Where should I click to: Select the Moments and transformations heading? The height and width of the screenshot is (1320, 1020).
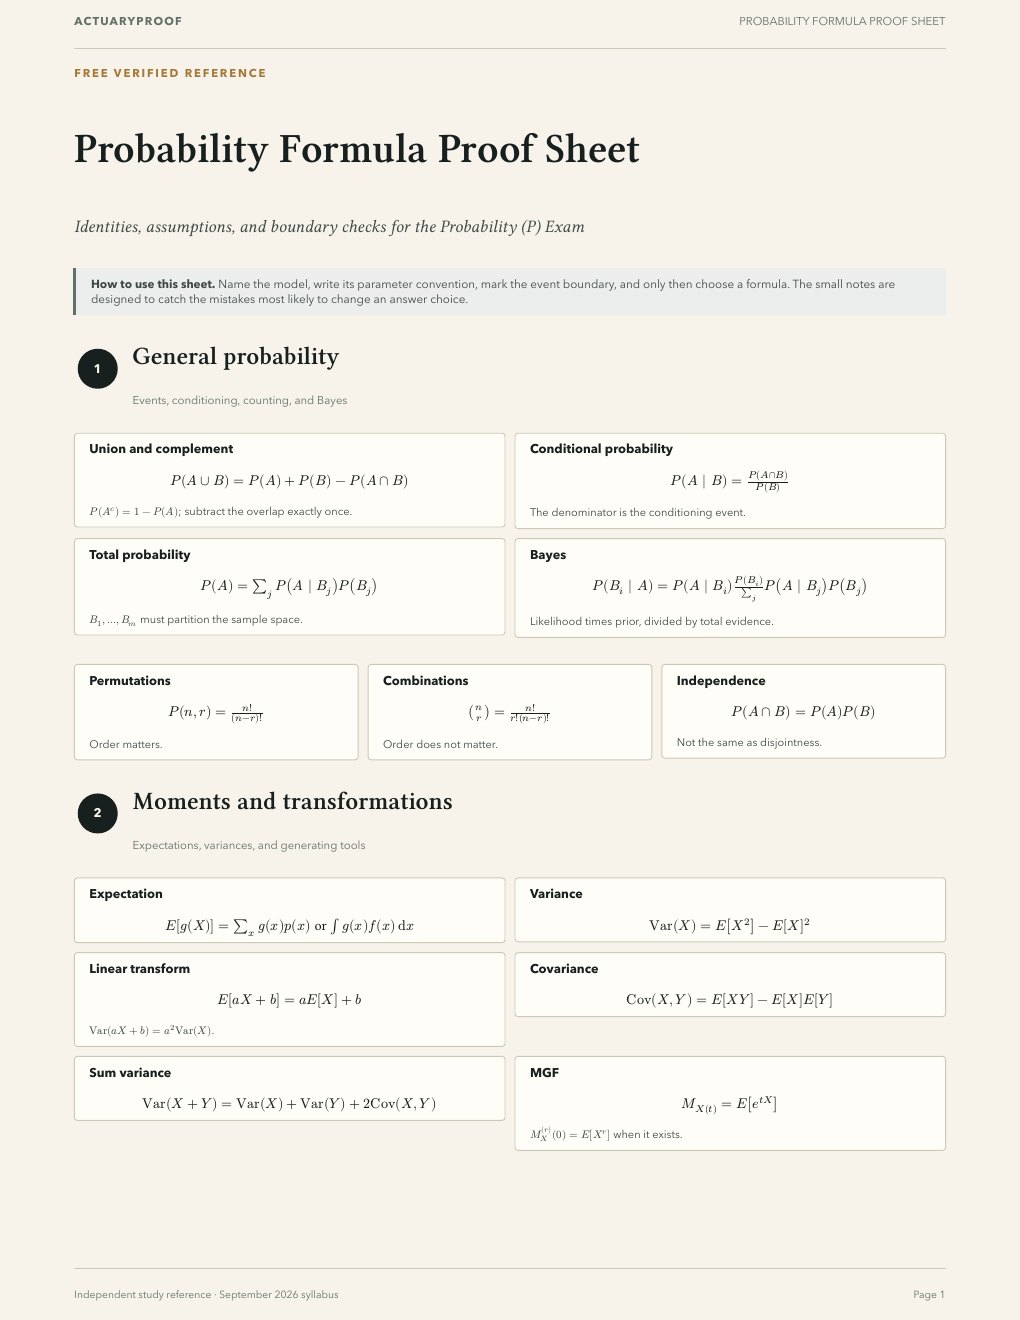coord(292,802)
